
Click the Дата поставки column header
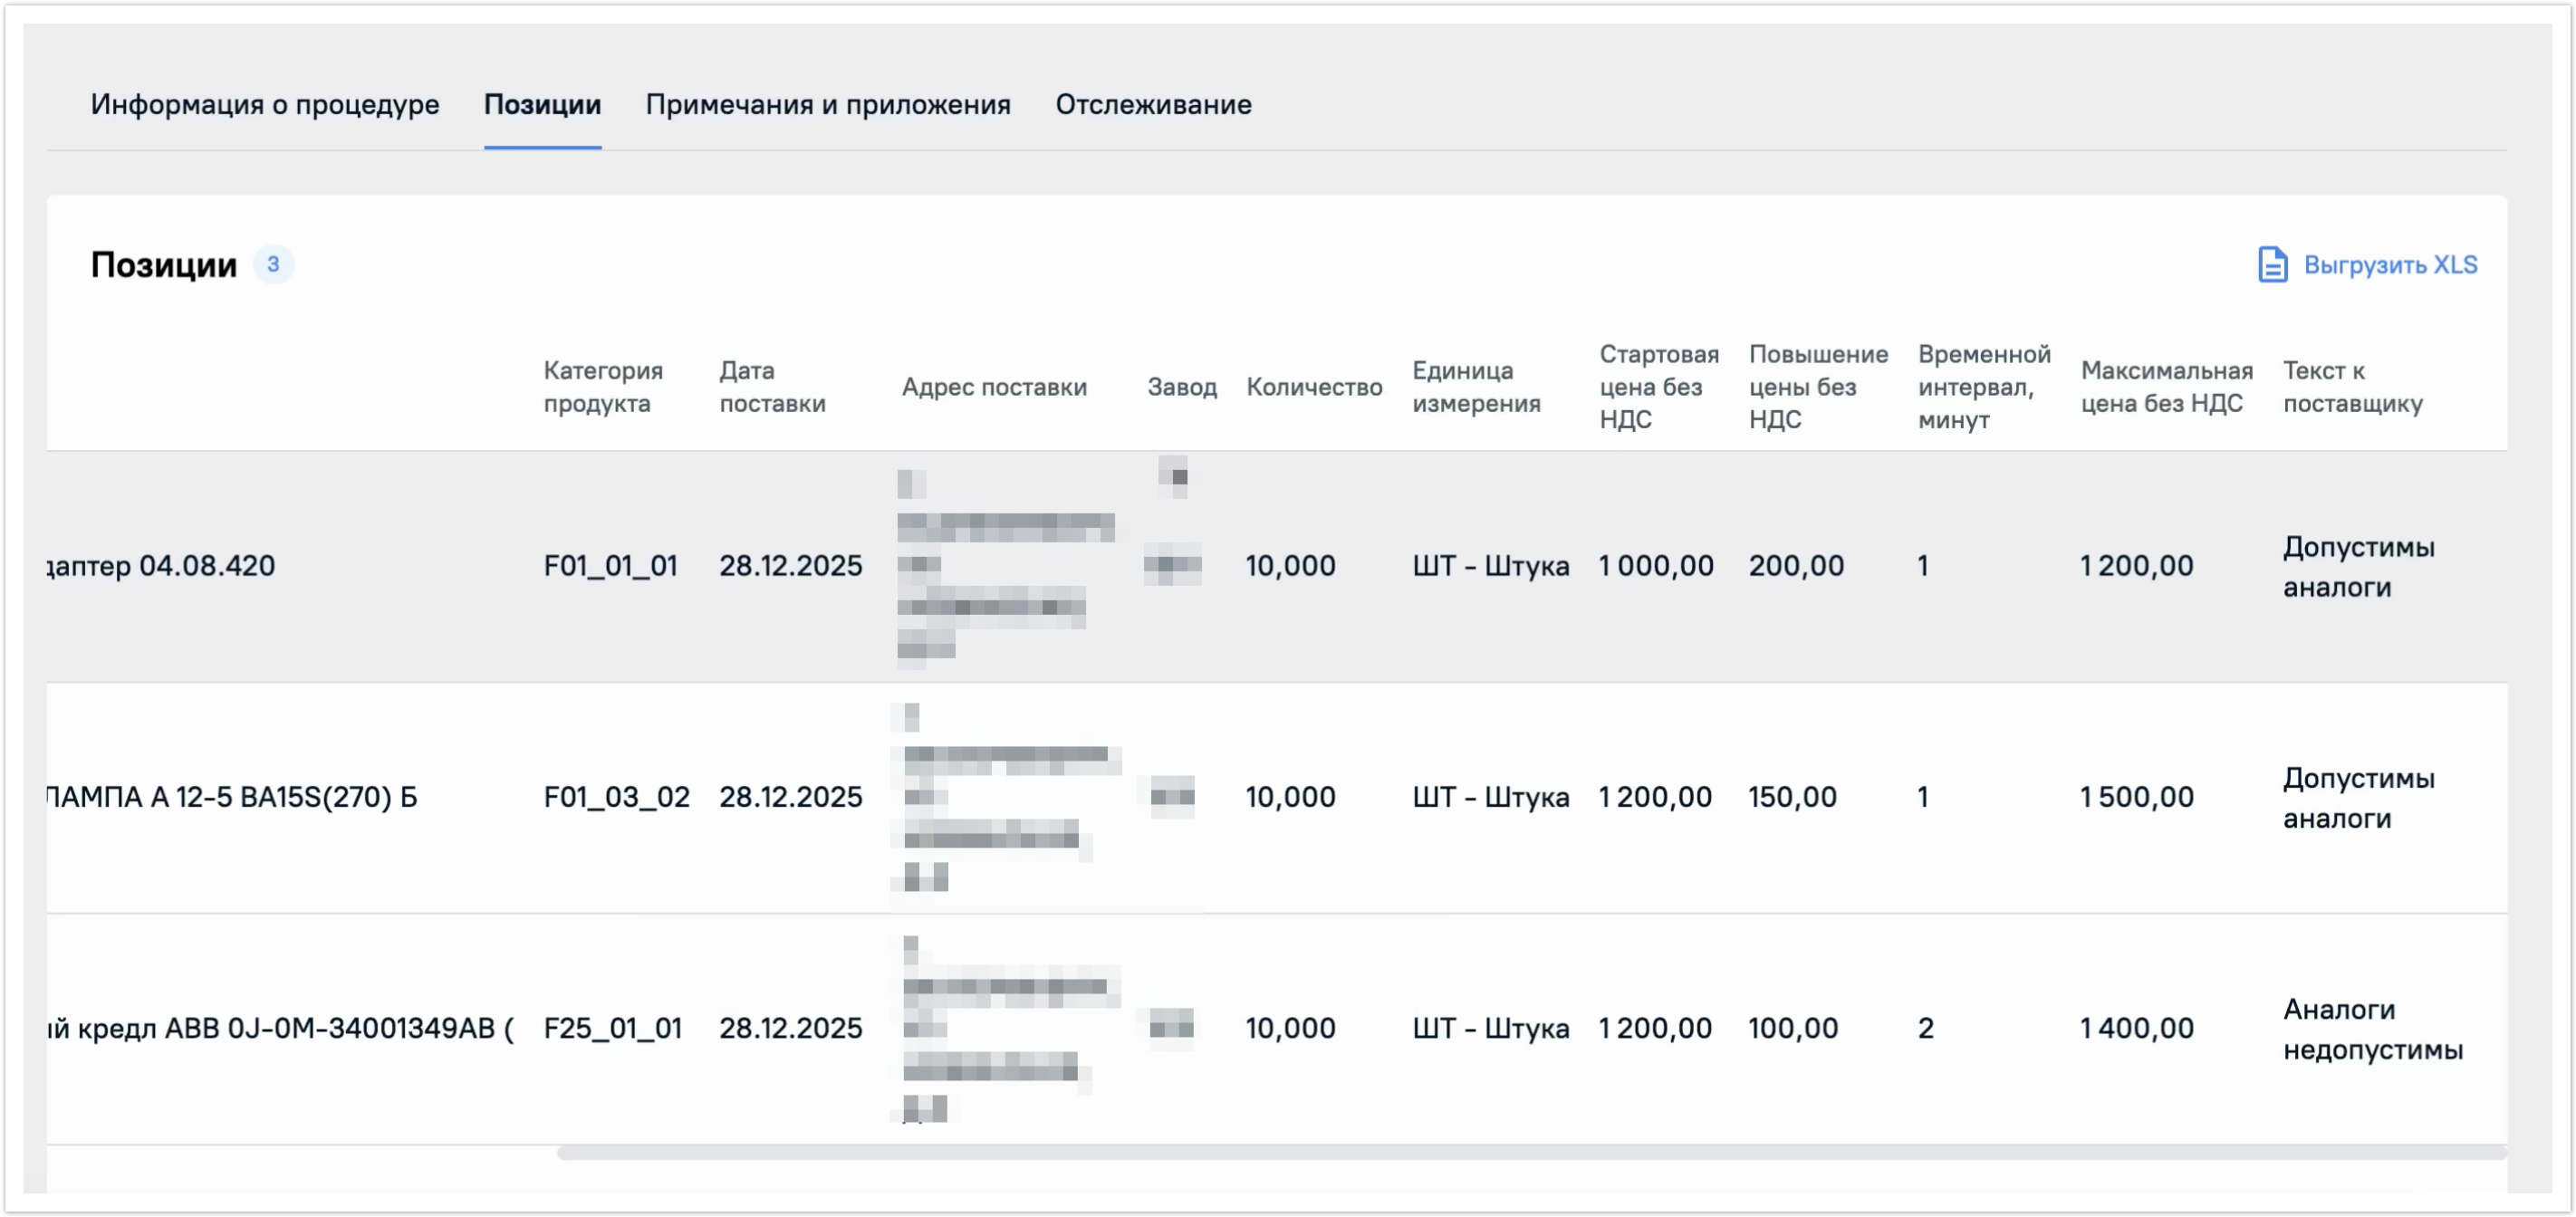click(x=771, y=387)
